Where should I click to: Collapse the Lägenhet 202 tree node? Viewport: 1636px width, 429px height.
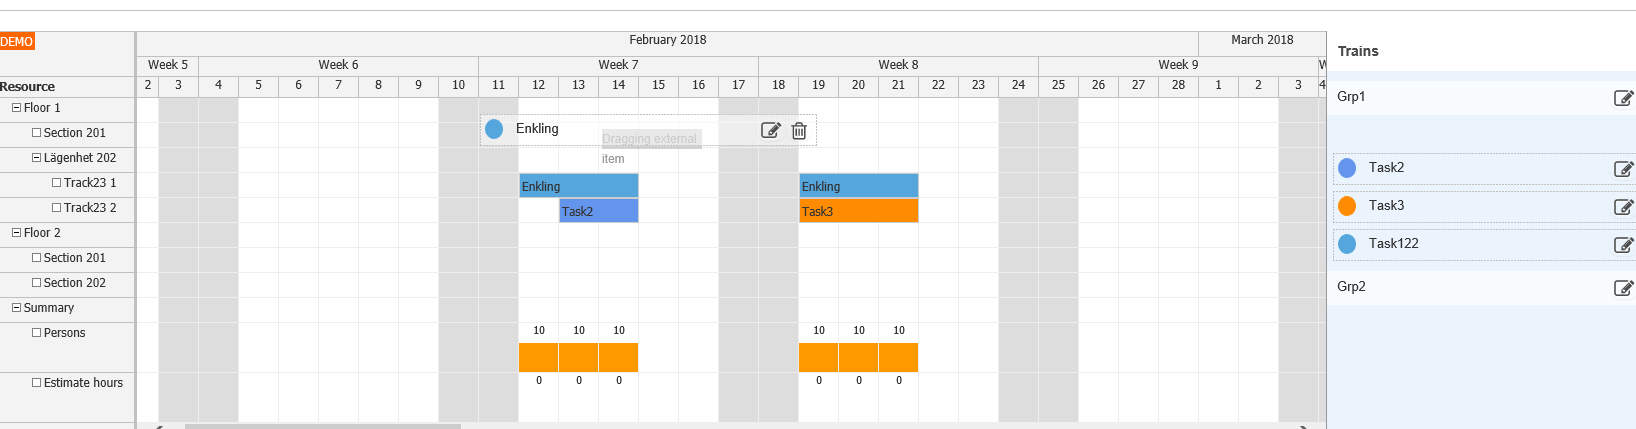tap(36, 157)
